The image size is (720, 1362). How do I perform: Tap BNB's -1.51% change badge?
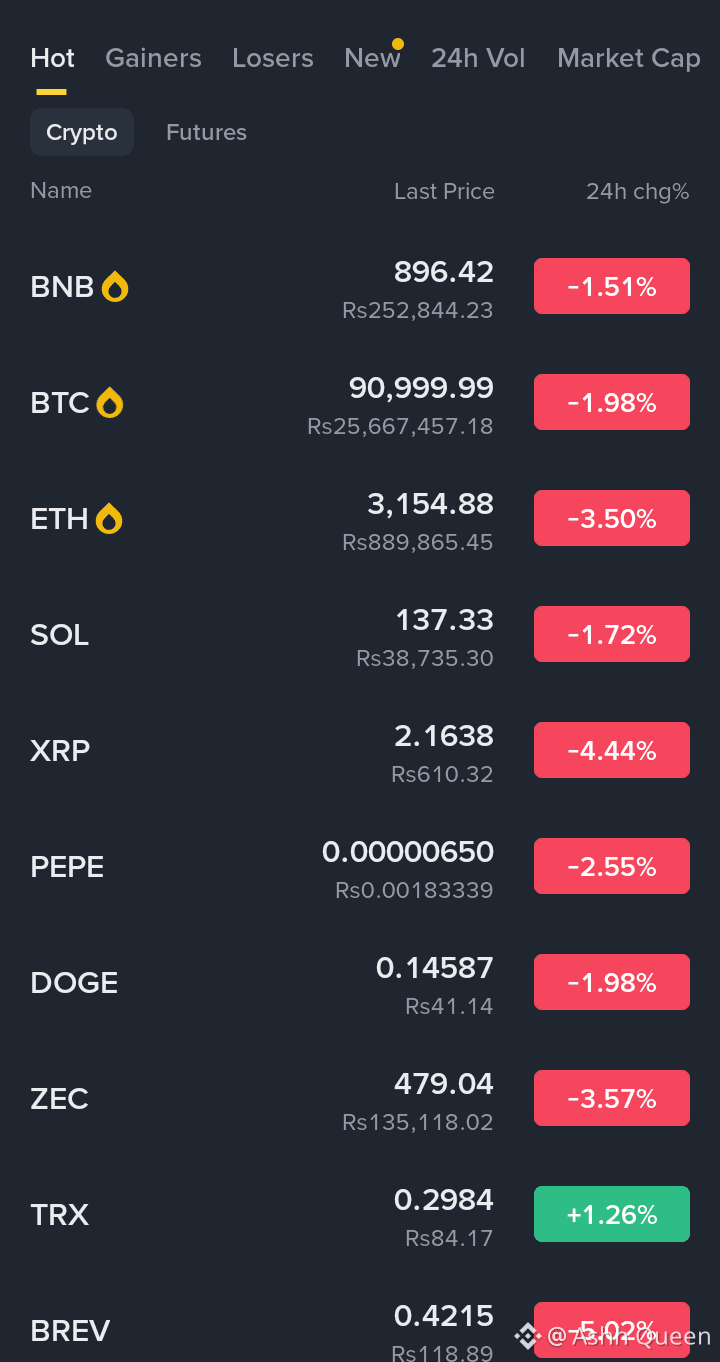611,287
